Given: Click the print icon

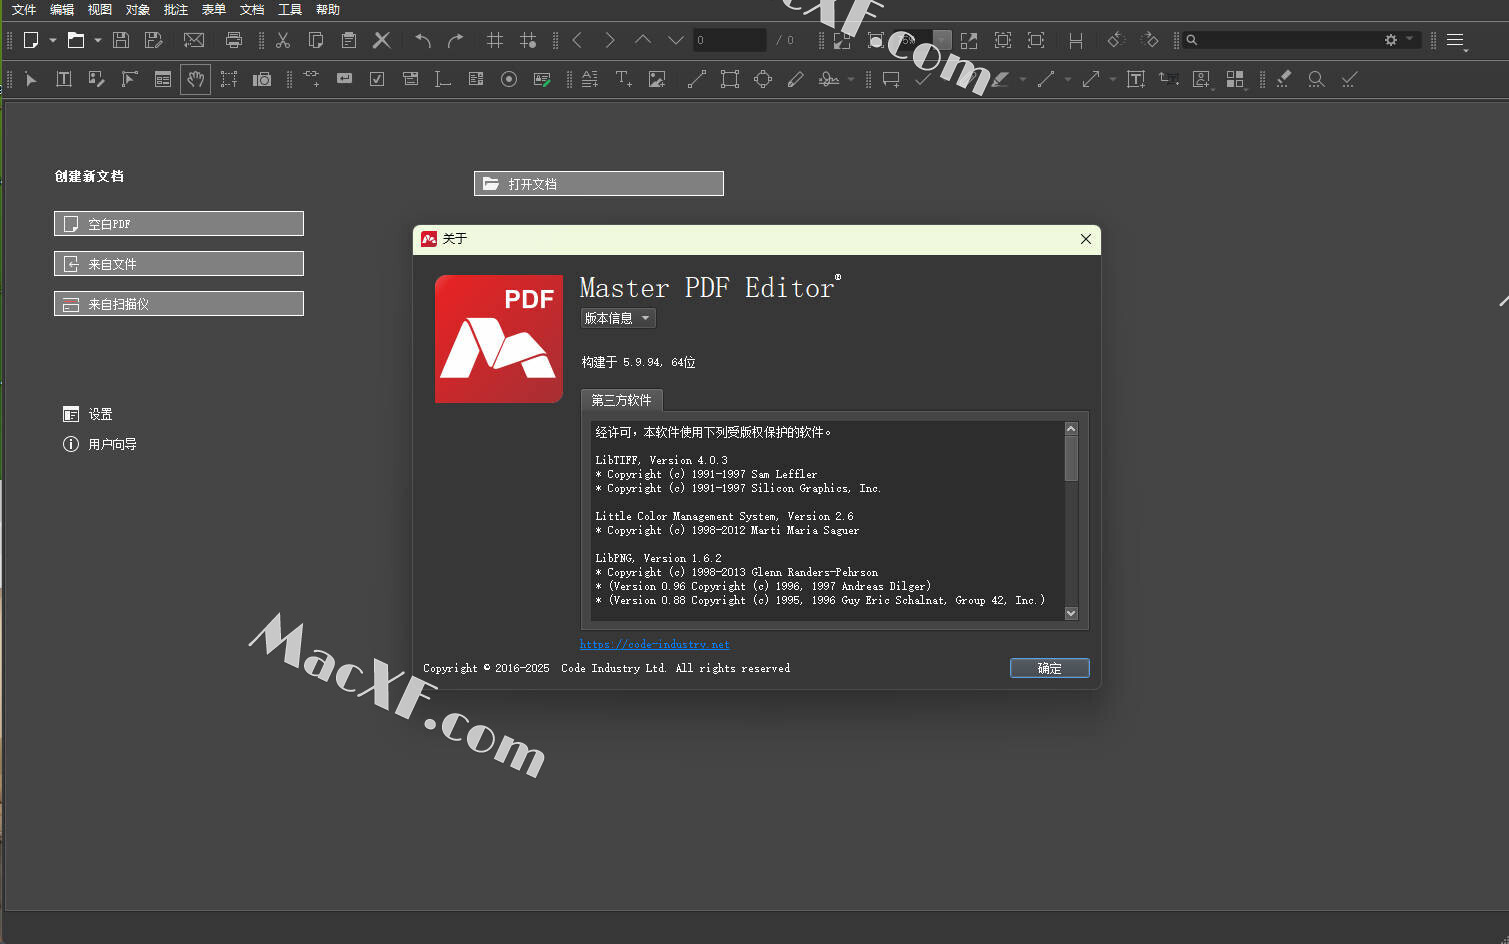Looking at the screenshot, I should [234, 40].
